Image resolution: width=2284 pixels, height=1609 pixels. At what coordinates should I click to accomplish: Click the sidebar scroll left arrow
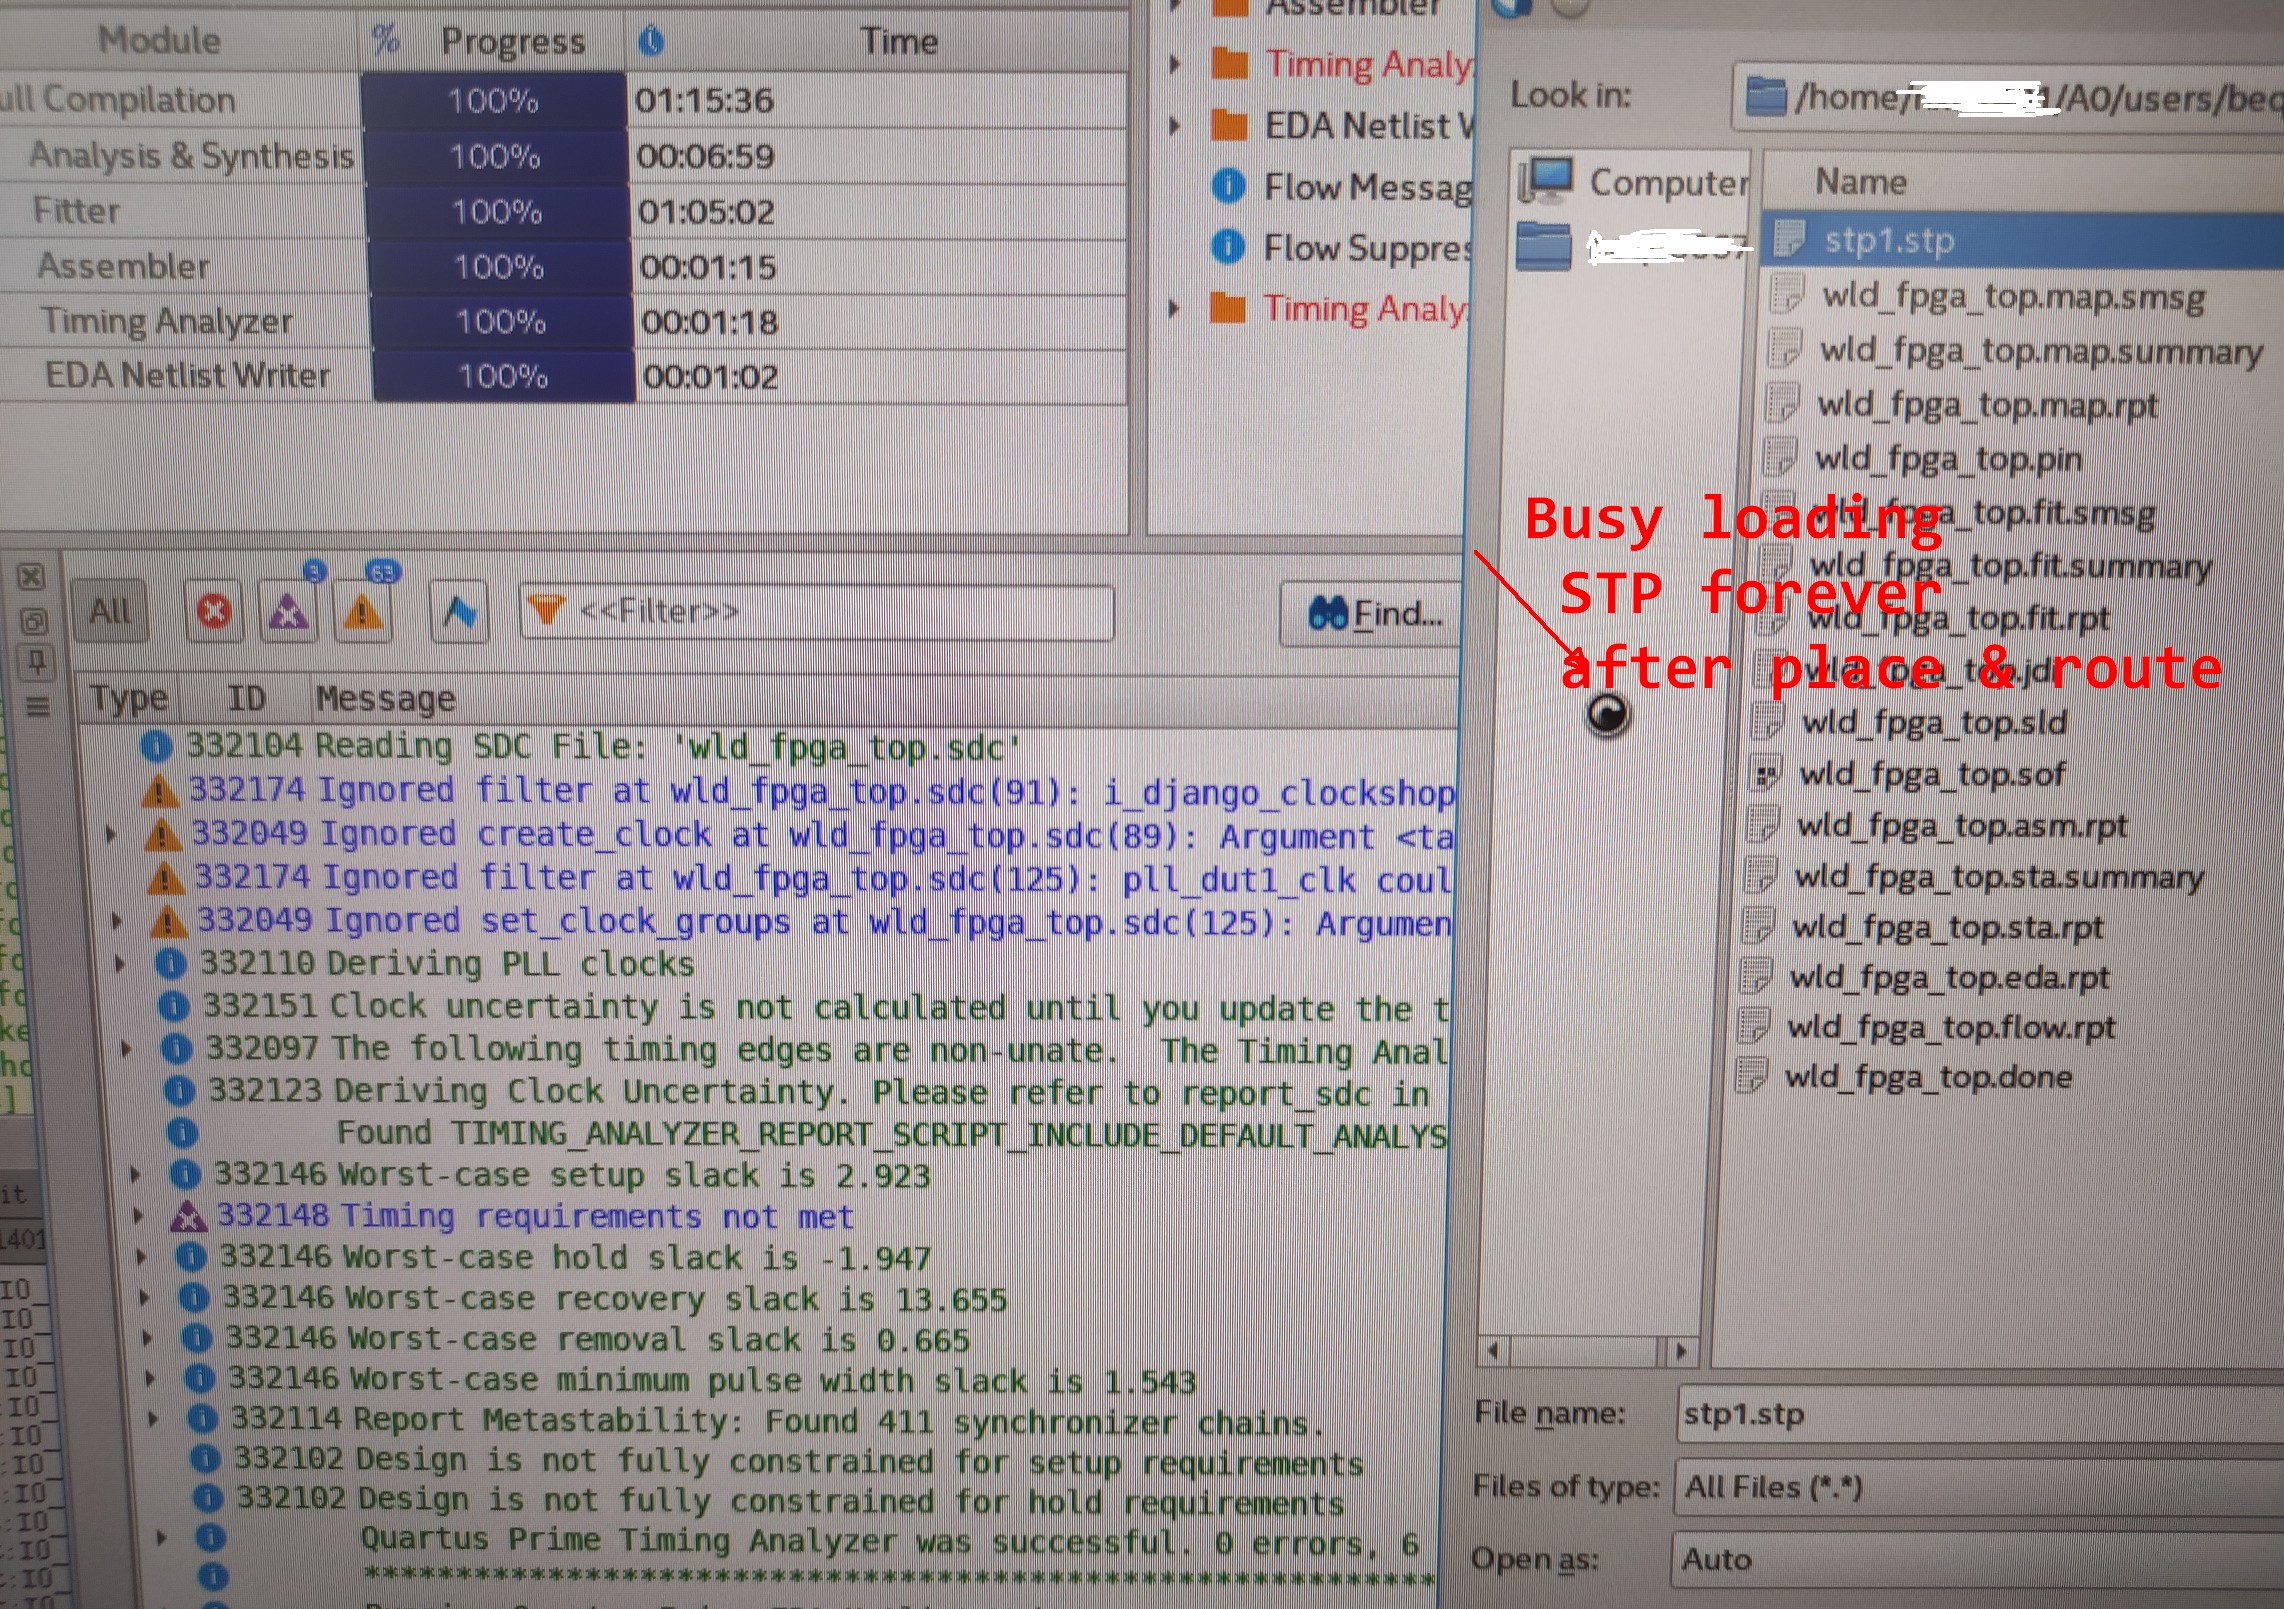[1494, 1351]
